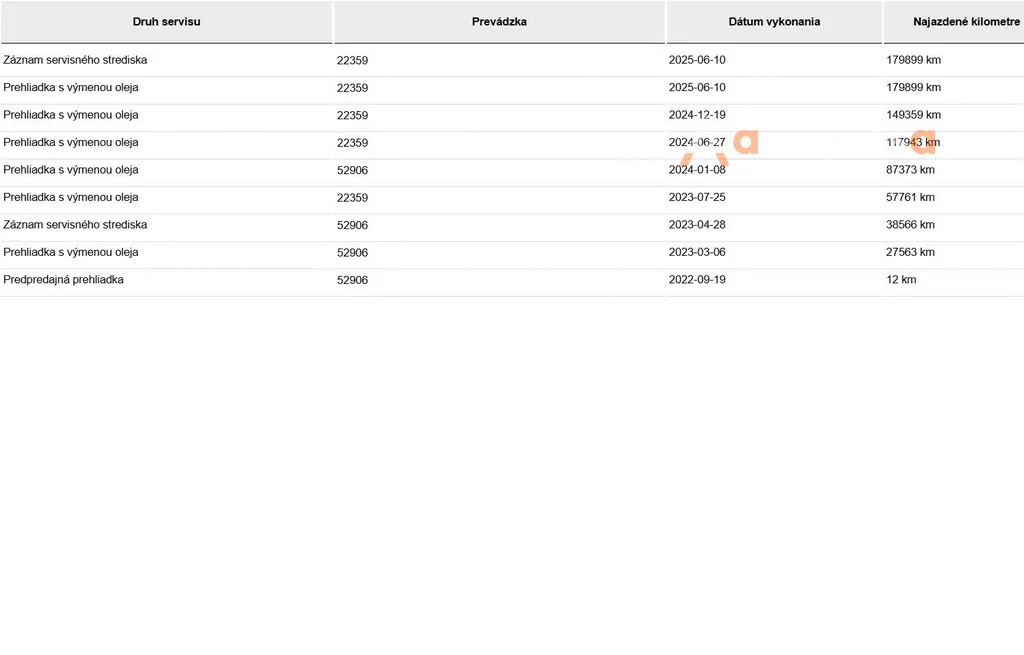This screenshot has height=655, width=1024.
Task: Click date 2022-09-19
Action: coord(697,280)
